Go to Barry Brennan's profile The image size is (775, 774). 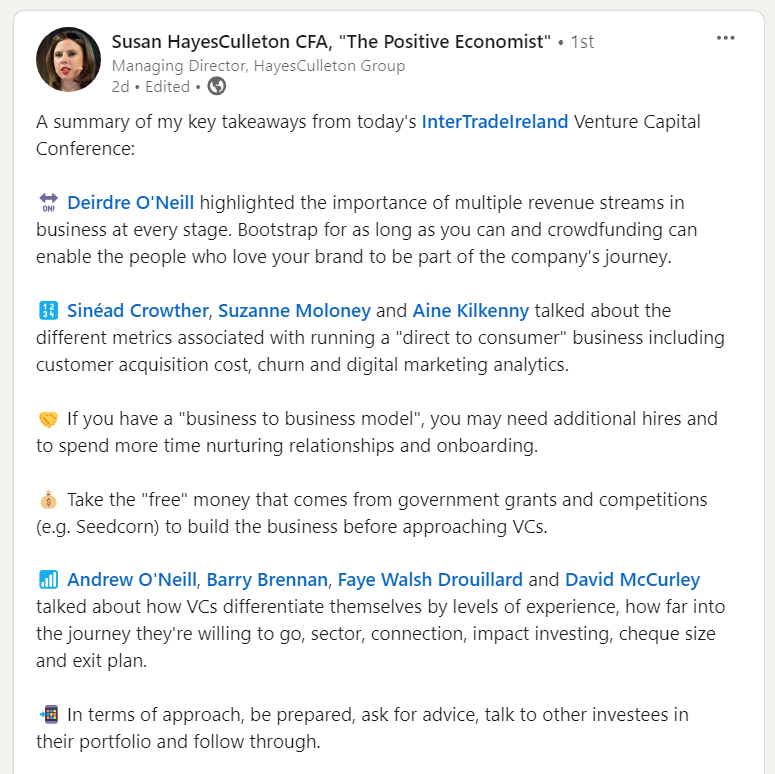click(267, 579)
